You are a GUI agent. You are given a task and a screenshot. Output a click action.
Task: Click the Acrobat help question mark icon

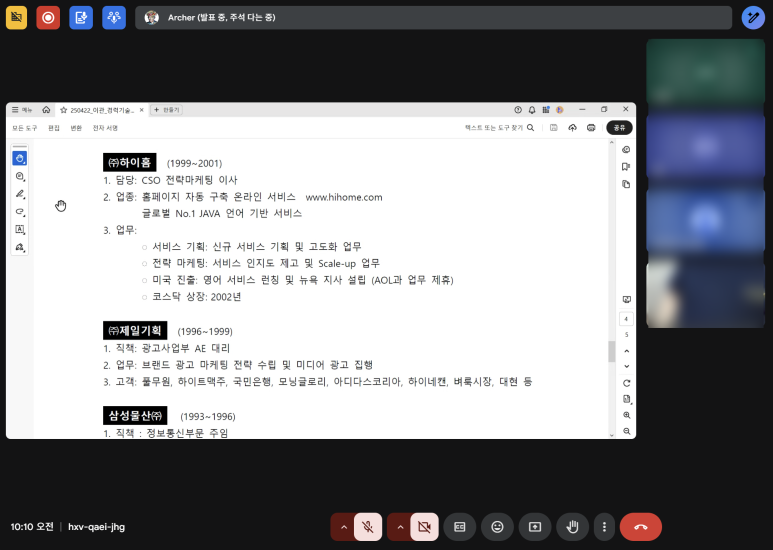[518, 110]
